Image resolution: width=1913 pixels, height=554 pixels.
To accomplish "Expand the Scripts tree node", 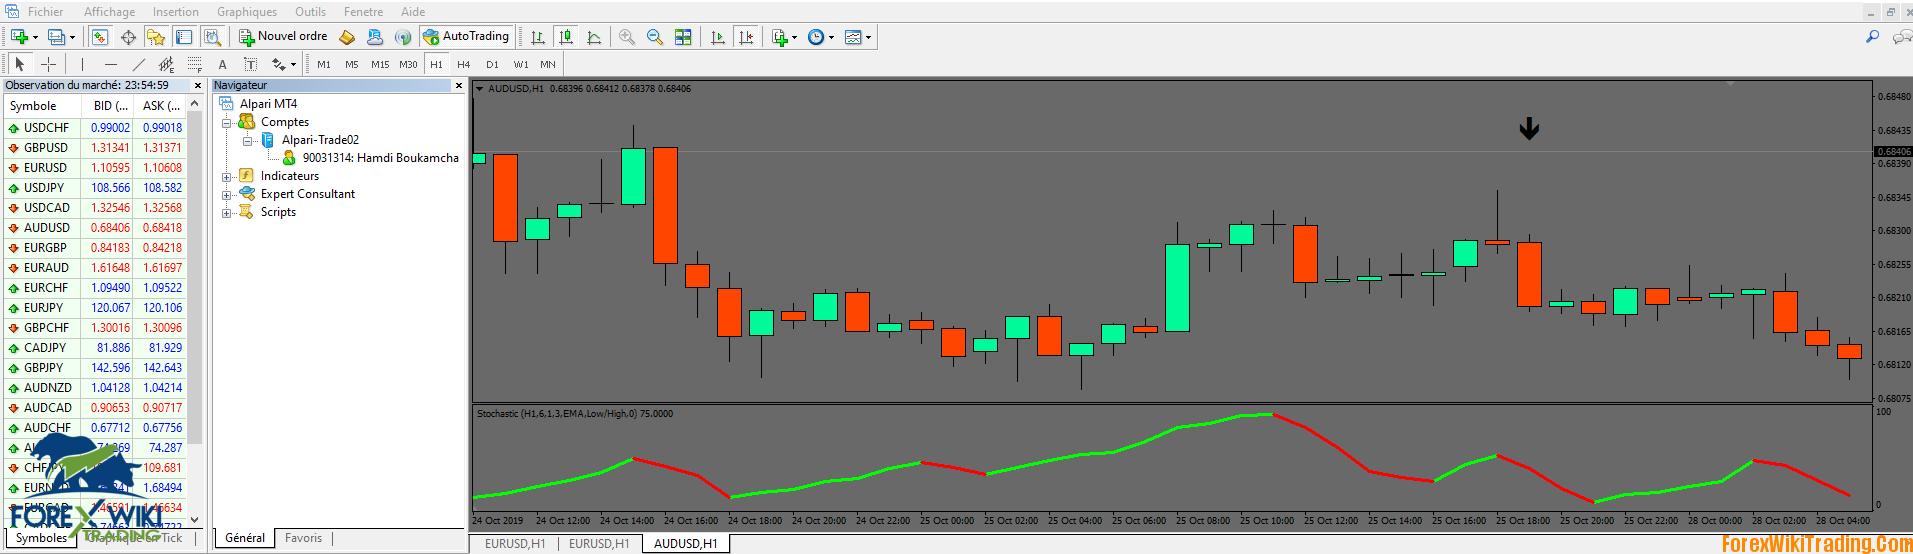I will click(x=227, y=212).
